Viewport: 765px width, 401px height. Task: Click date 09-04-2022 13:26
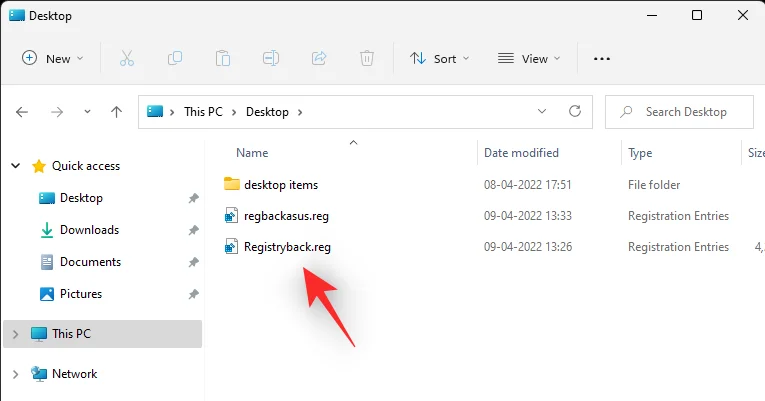(x=528, y=247)
